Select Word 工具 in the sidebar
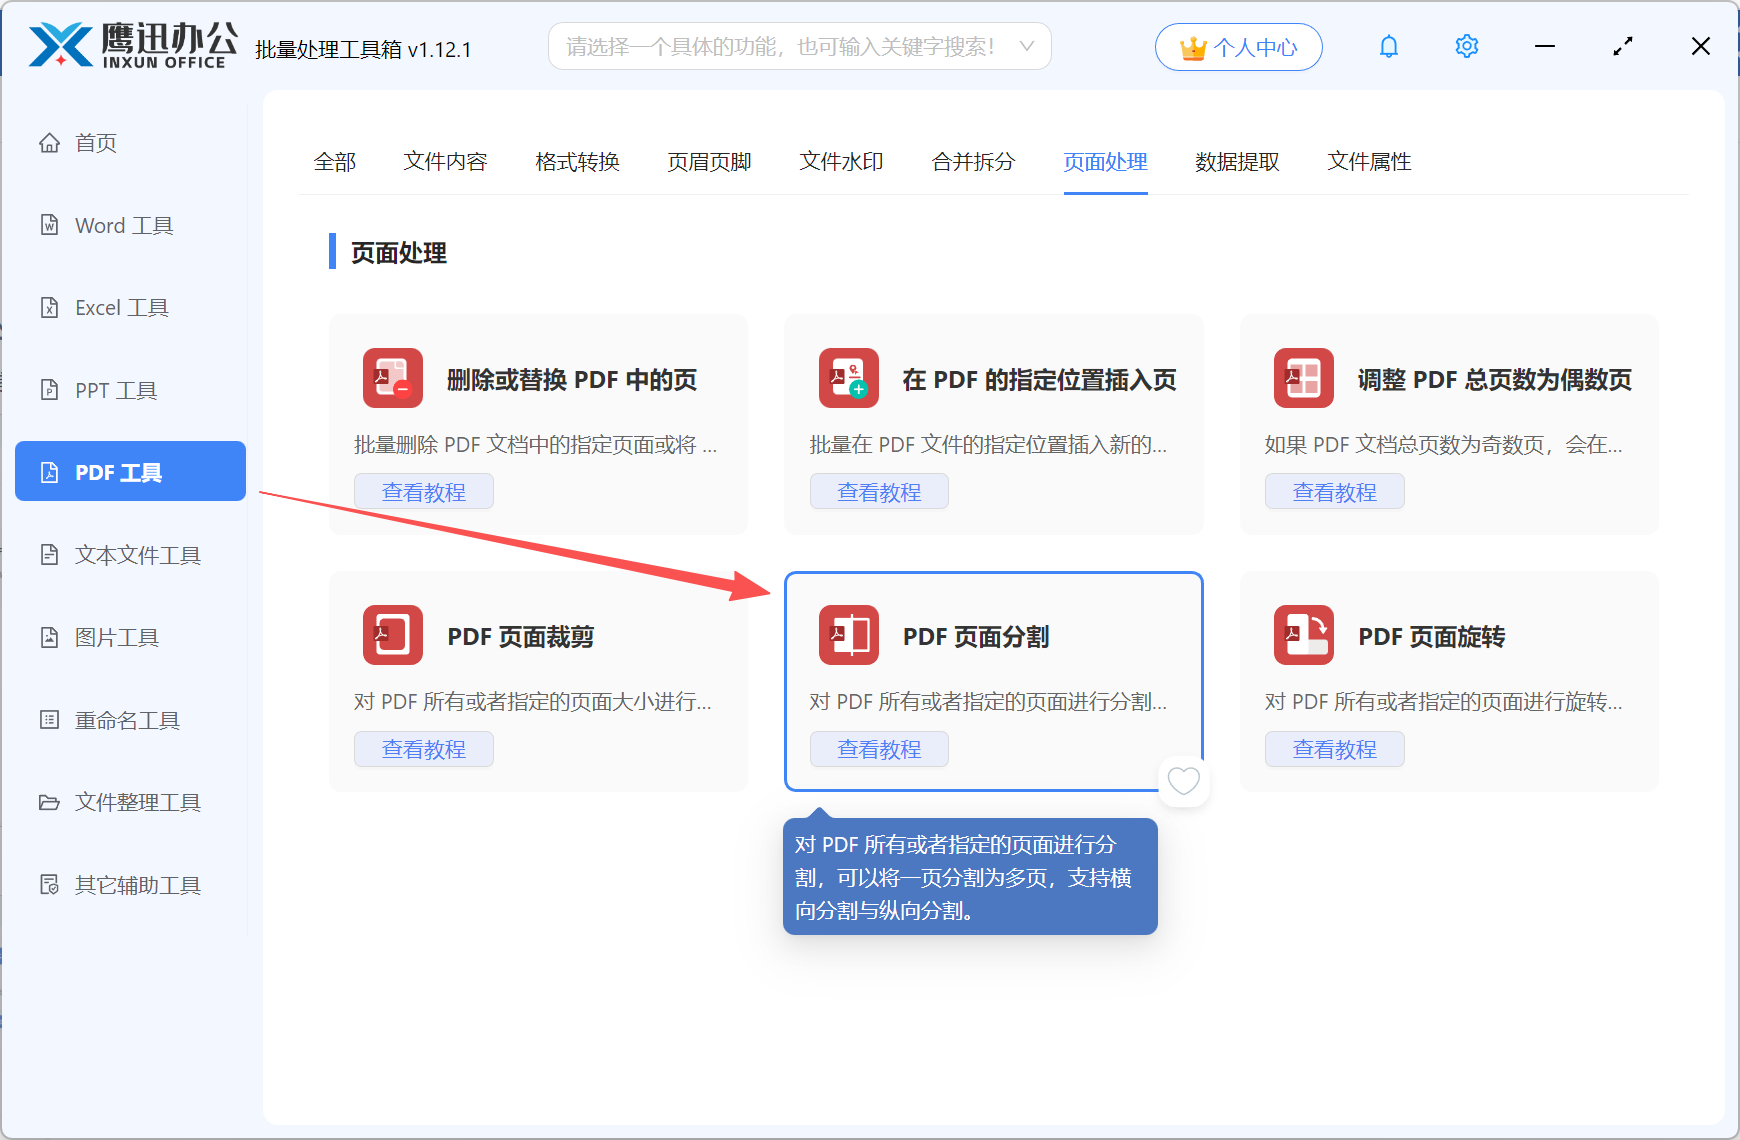This screenshot has width=1740, height=1140. pyautogui.click(x=121, y=225)
